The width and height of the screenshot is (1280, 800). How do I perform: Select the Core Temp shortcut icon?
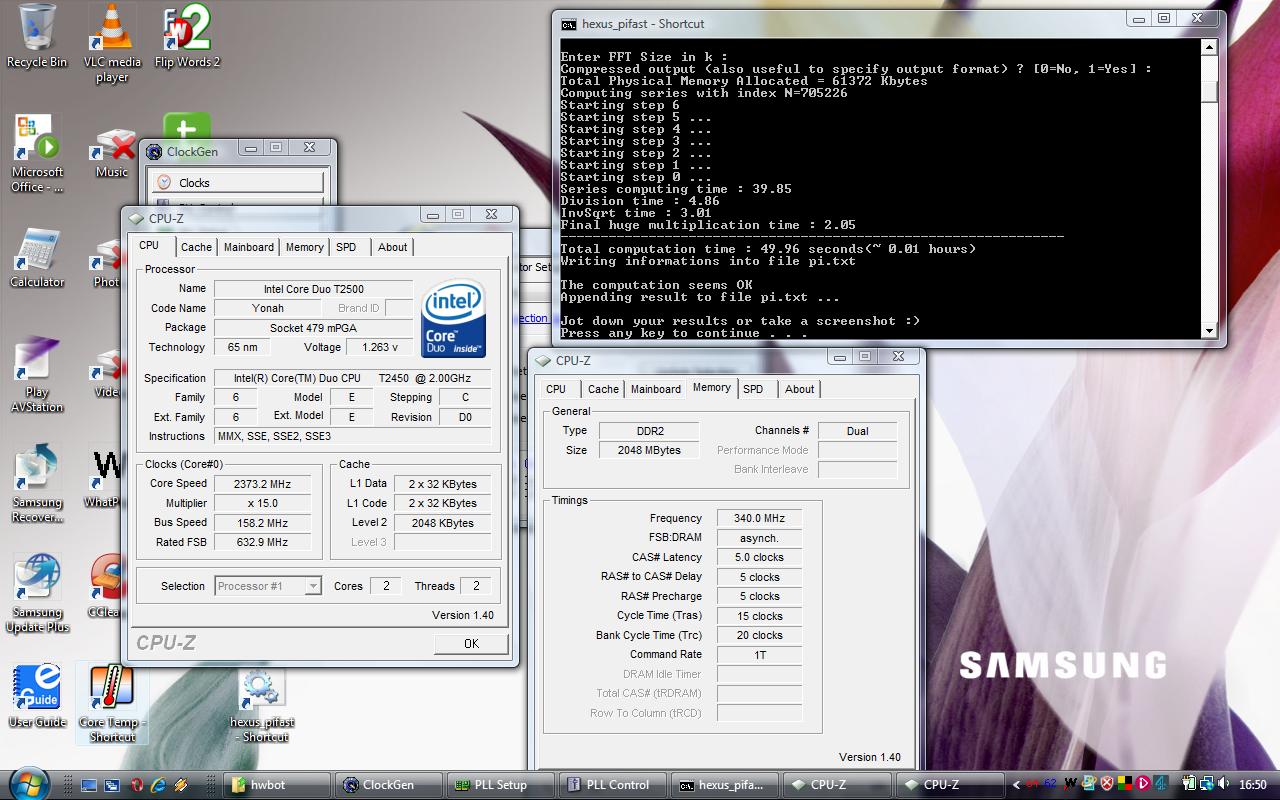[x=112, y=704]
